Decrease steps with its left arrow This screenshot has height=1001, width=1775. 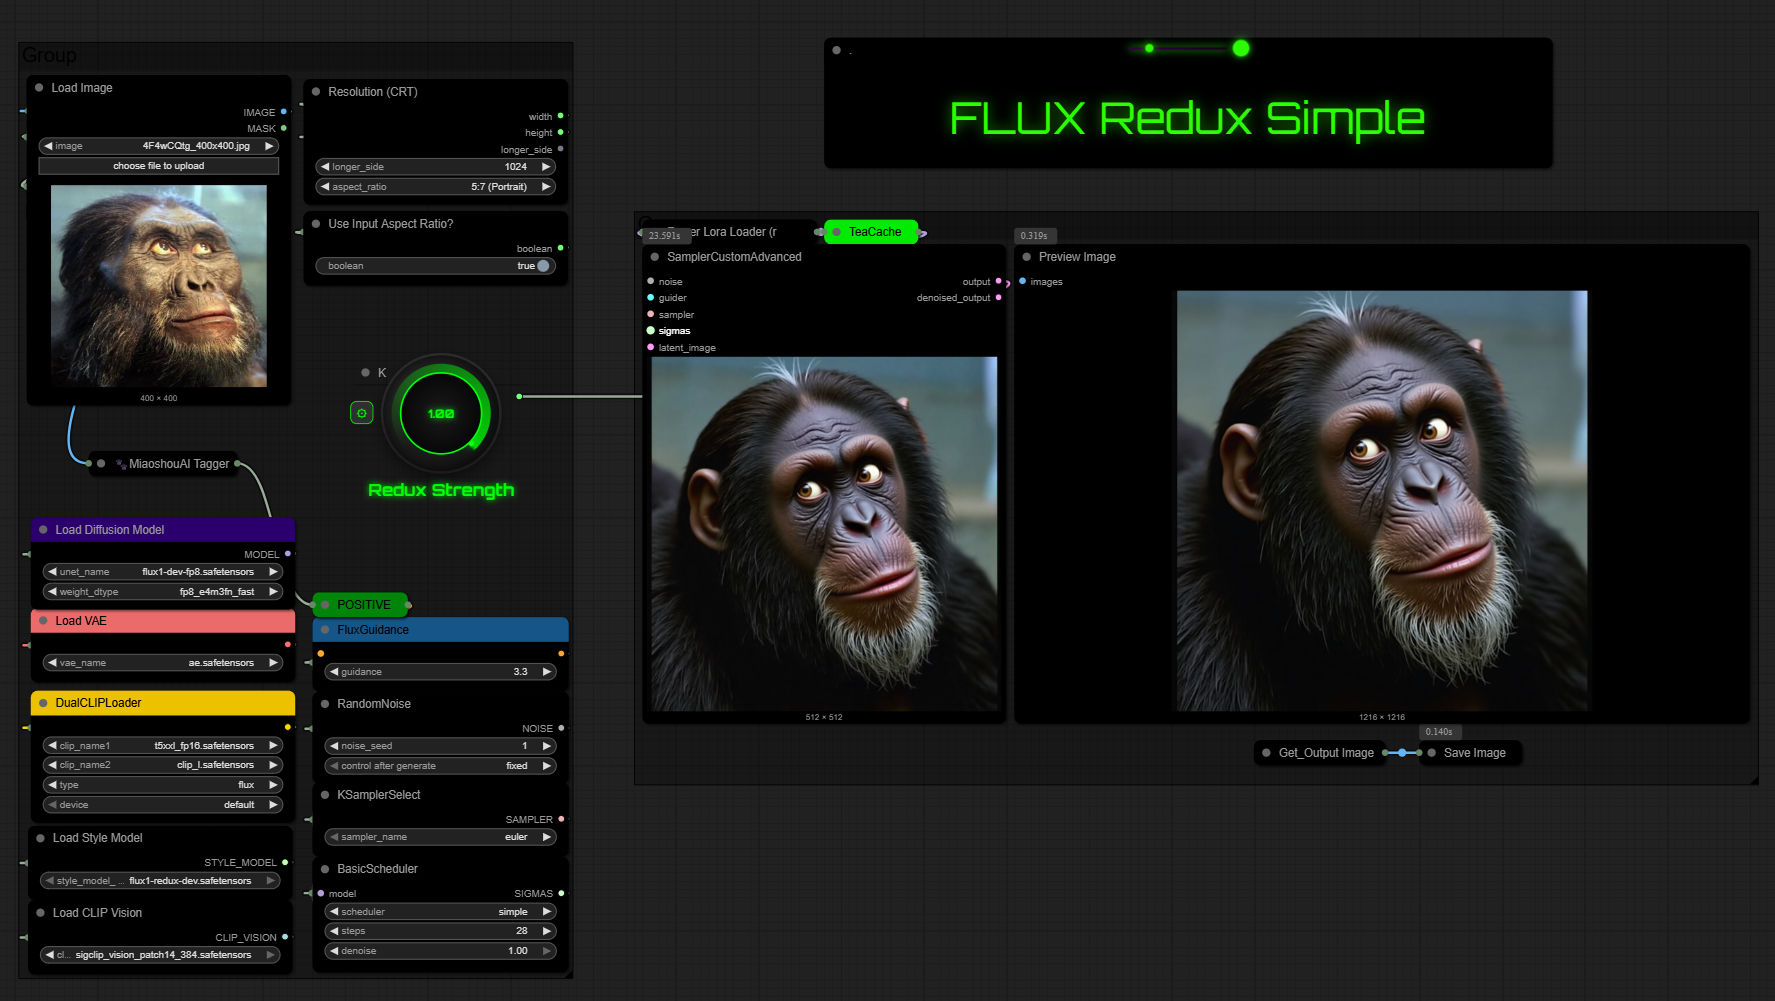[334, 931]
